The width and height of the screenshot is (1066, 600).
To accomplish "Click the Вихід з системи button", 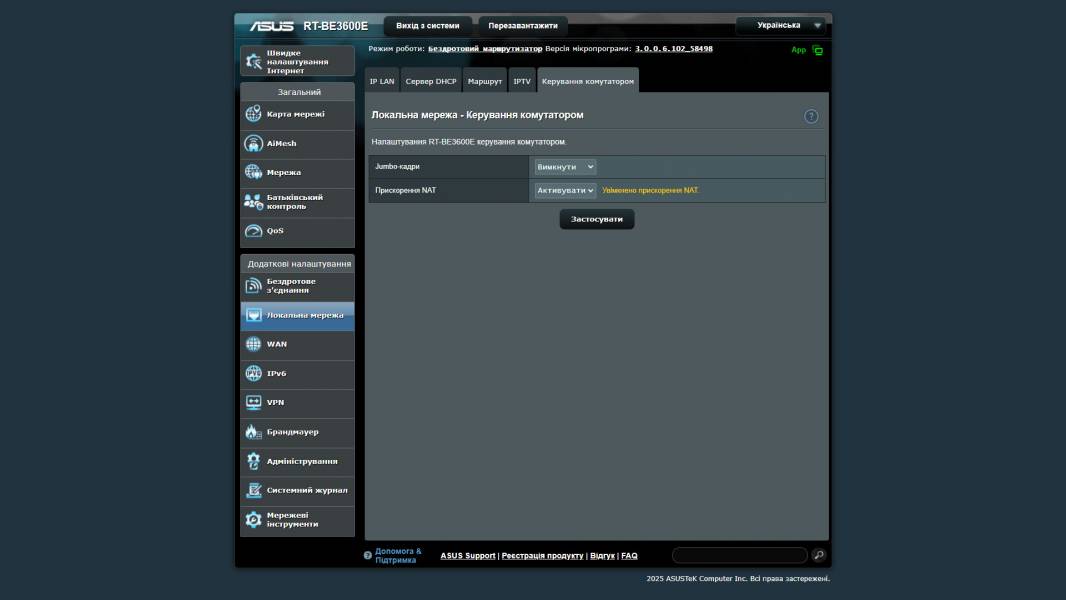I will tap(428, 26).
